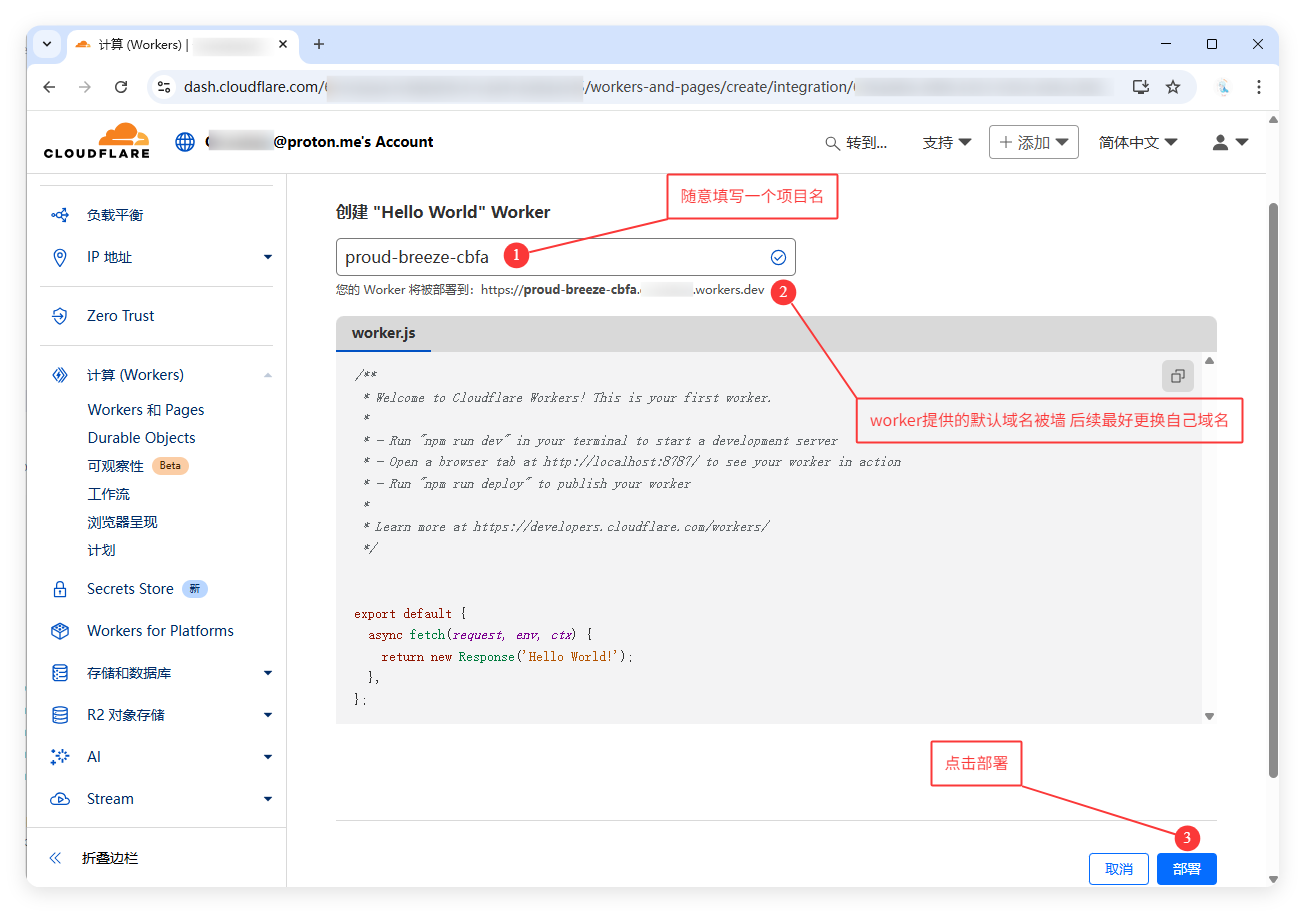Screen dimensions: 1304x912
Task: Open the user profile icon menu
Action: coord(1230,142)
